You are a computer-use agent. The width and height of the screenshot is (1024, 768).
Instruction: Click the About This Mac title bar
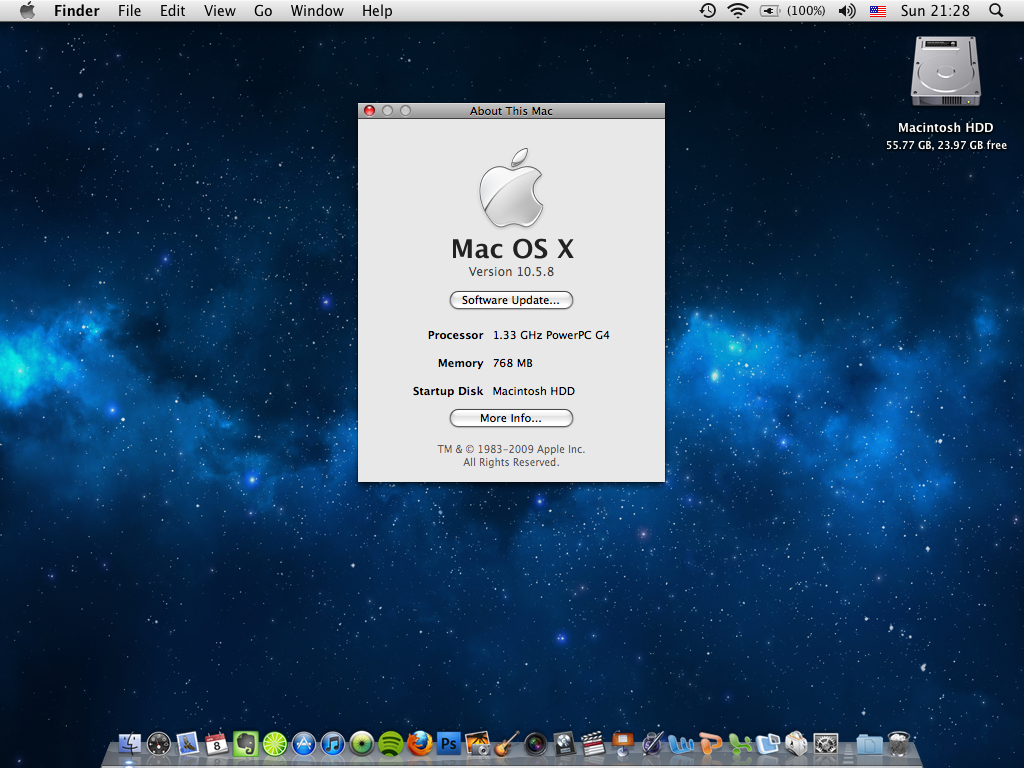[x=511, y=111]
